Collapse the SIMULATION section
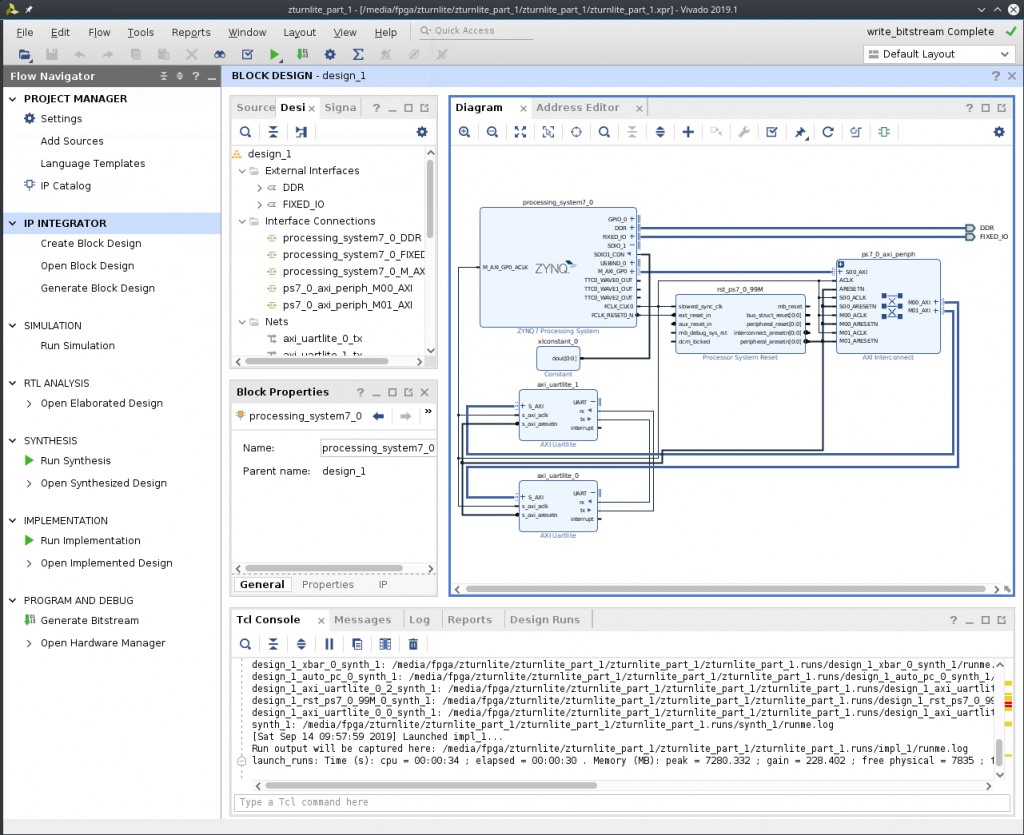Screen dimensions: 1024x835 (x=12, y=326)
